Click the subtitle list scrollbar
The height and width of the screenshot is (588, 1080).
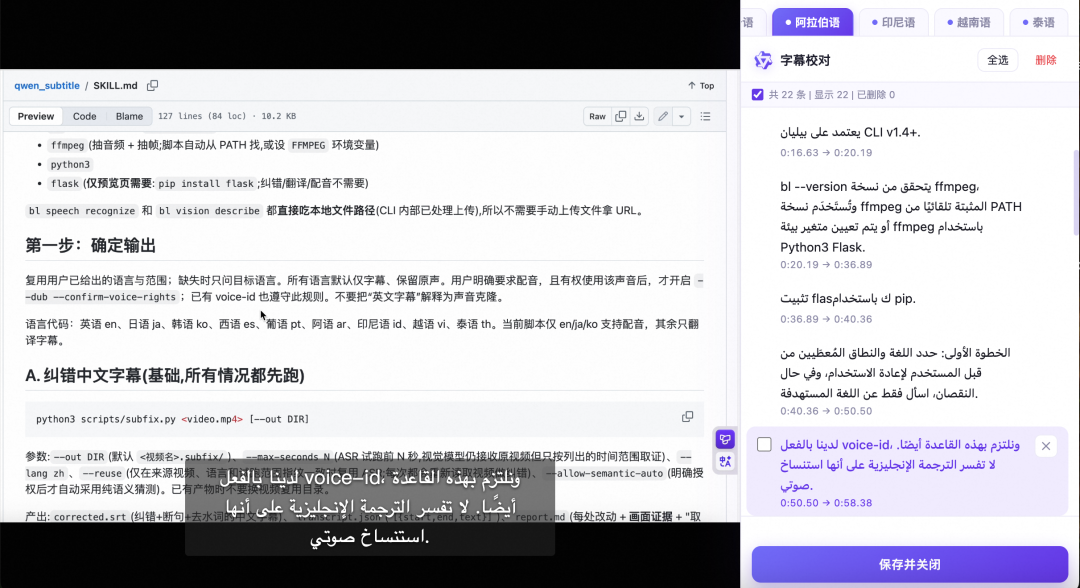pos(1076,193)
